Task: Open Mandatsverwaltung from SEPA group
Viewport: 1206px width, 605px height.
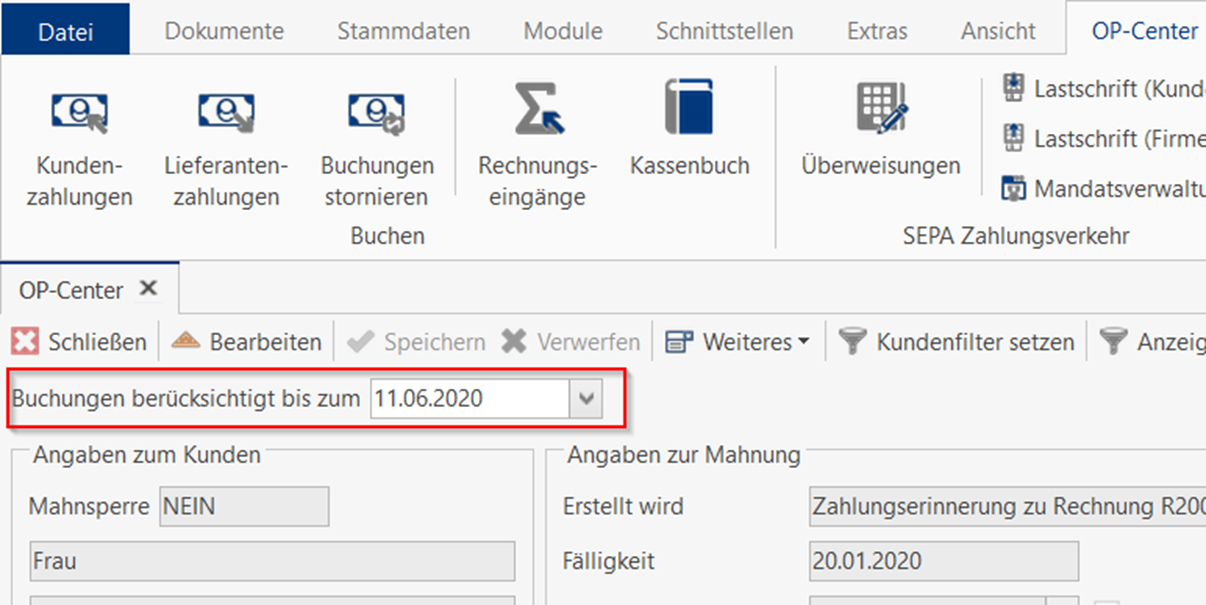Action: [1015, 187]
